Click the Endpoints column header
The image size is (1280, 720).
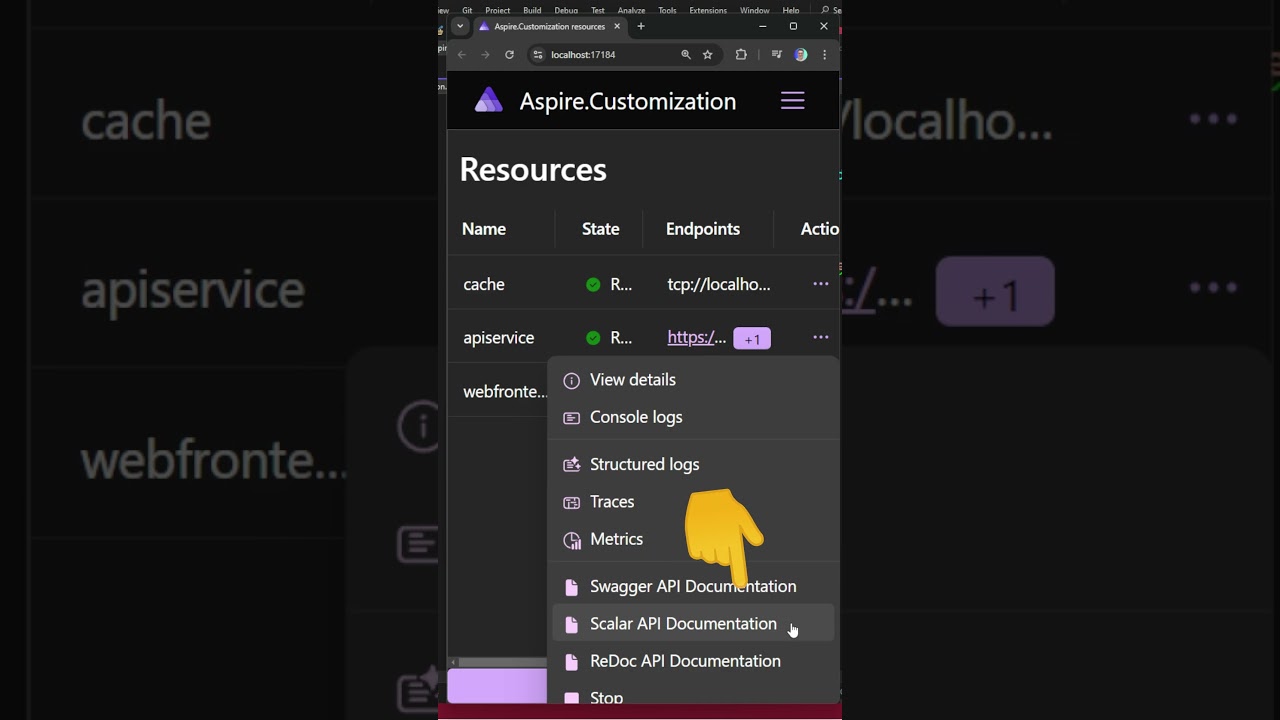(703, 229)
